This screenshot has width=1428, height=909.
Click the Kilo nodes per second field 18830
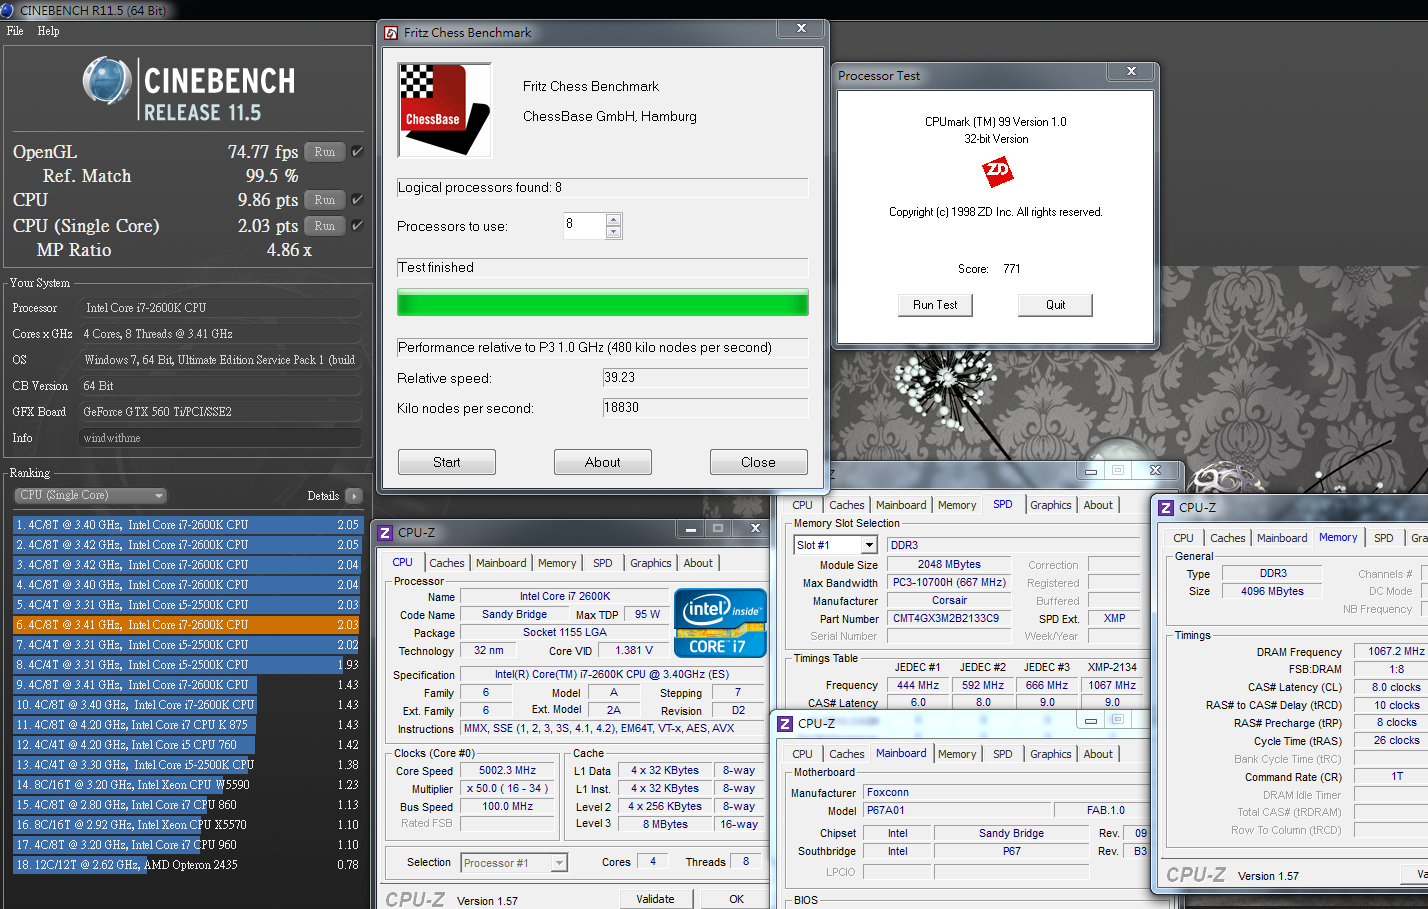pos(705,408)
